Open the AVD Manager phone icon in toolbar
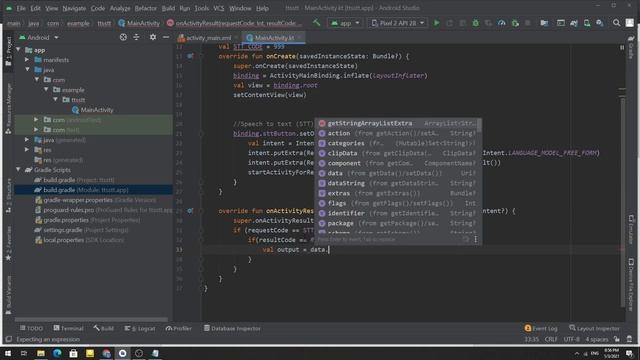640x360 pixels. click(587, 23)
